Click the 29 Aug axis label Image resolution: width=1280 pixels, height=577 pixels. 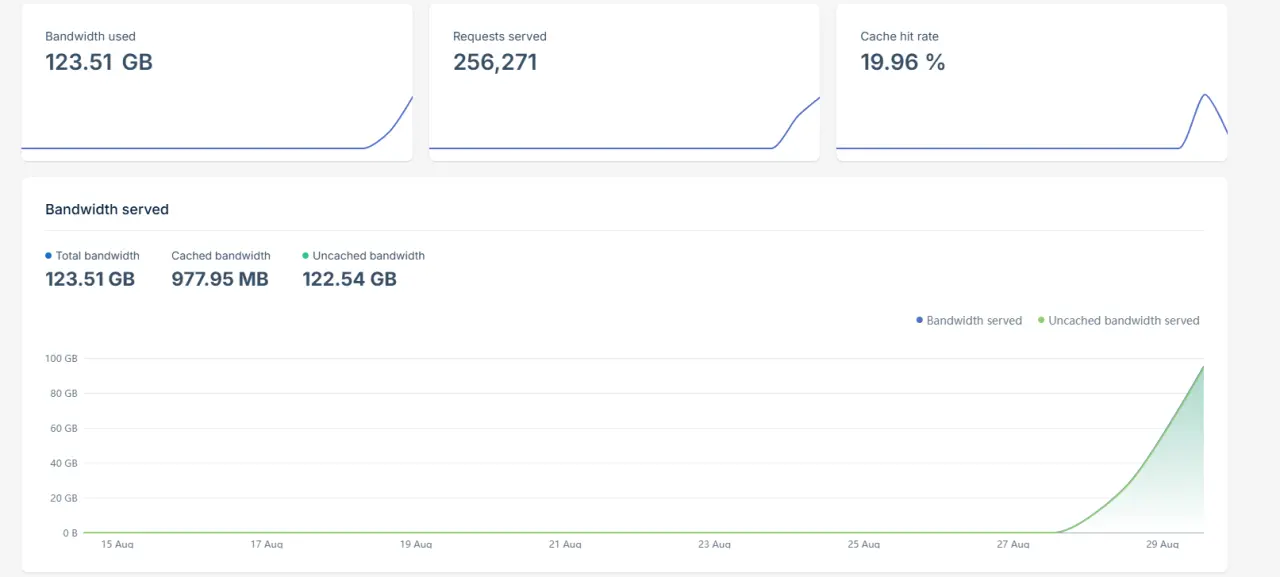point(1162,544)
